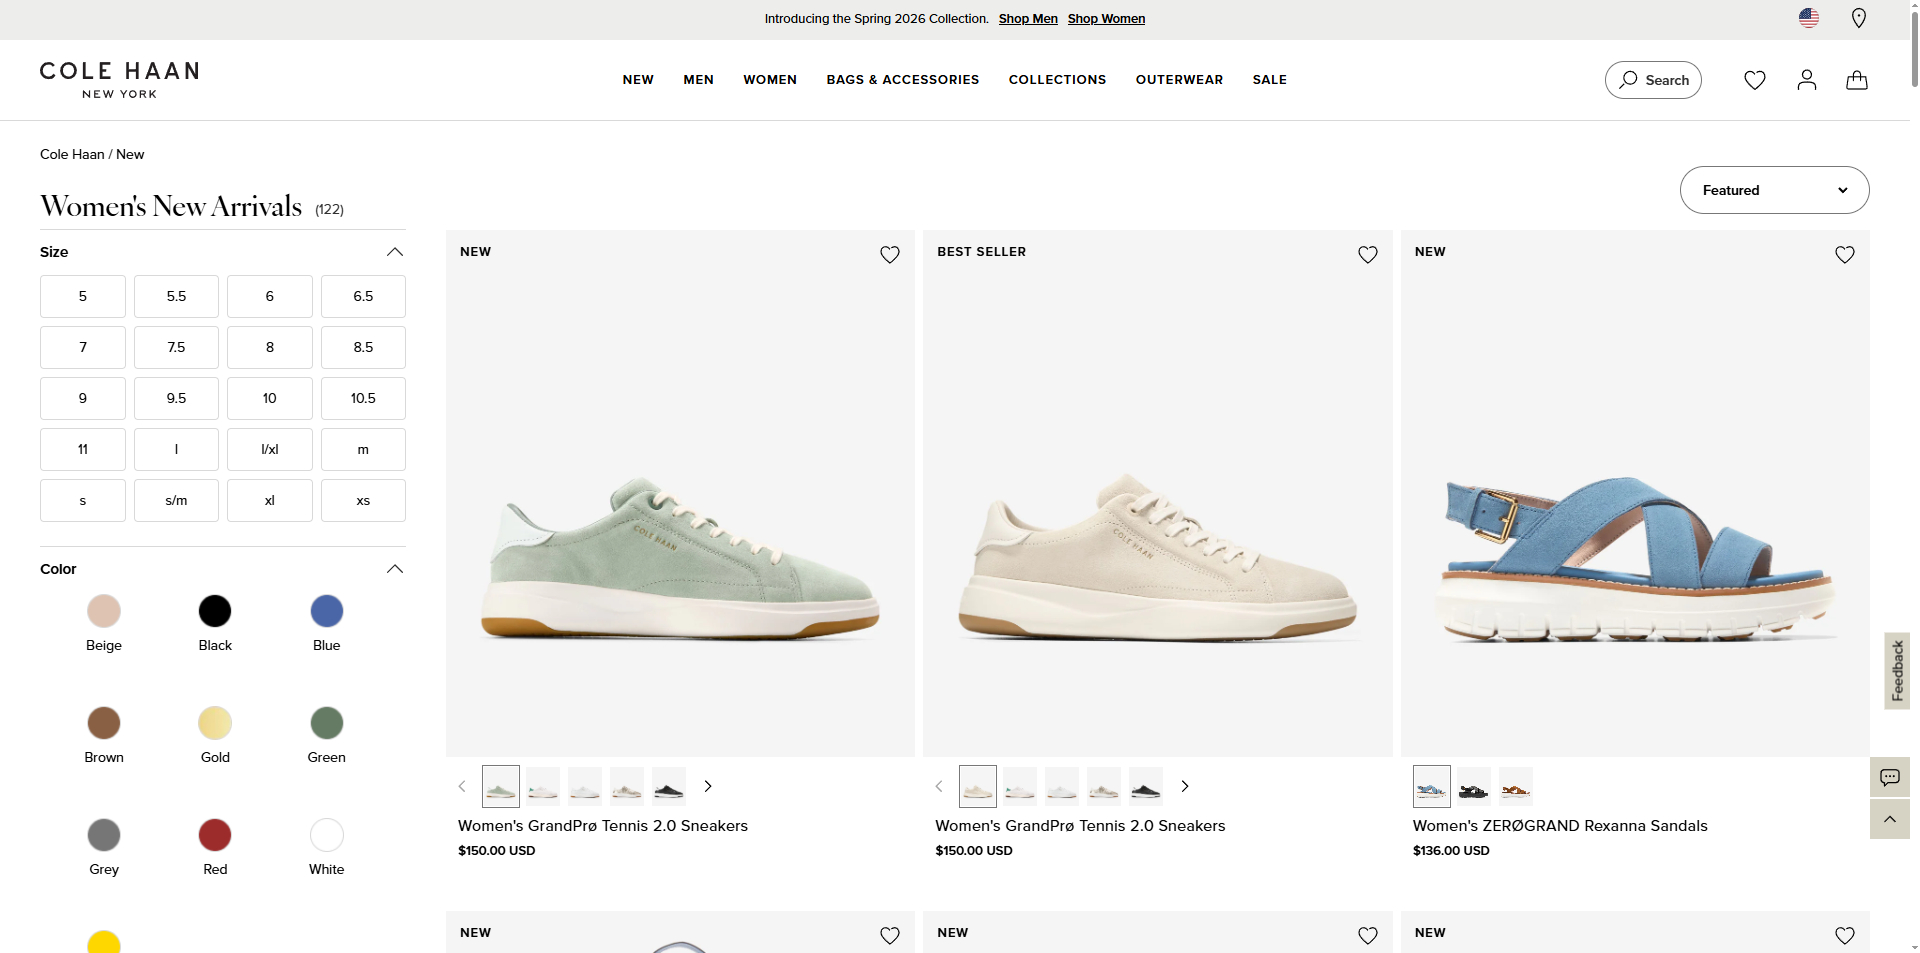Collapse the Size filter section

tap(394, 252)
